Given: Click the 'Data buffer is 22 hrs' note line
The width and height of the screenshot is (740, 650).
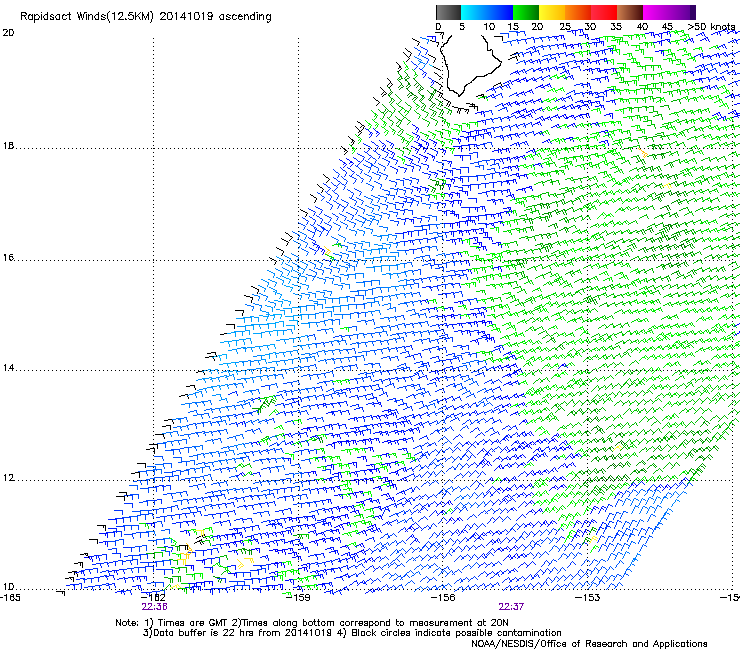Looking at the screenshot, I should point(352,633).
